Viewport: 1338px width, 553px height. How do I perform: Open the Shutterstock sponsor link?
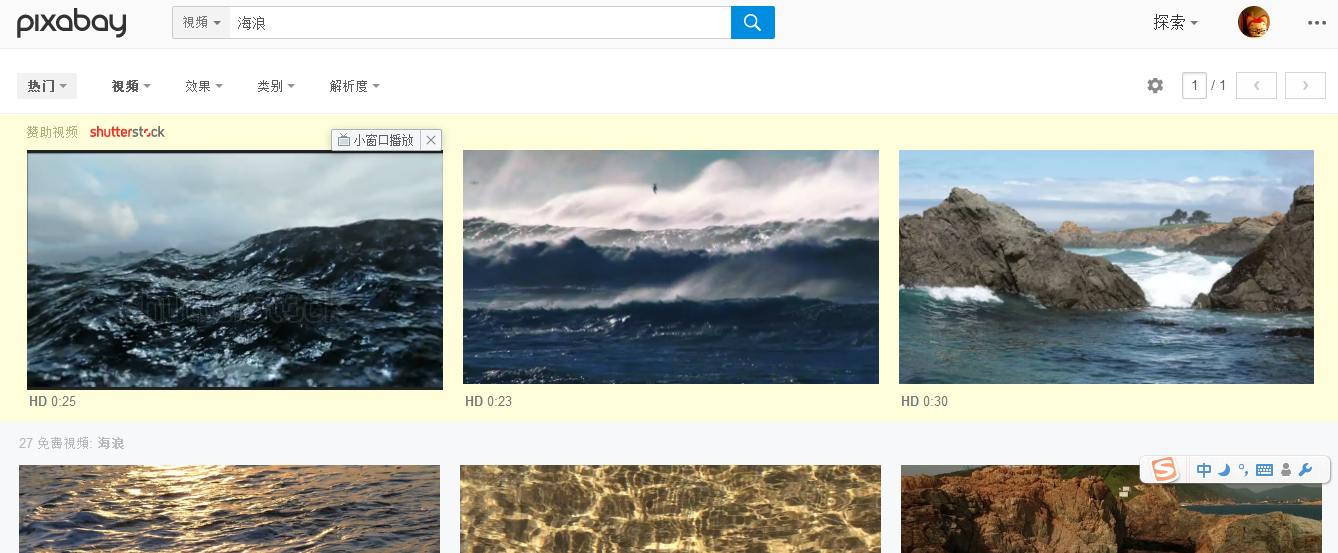[127, 132]
